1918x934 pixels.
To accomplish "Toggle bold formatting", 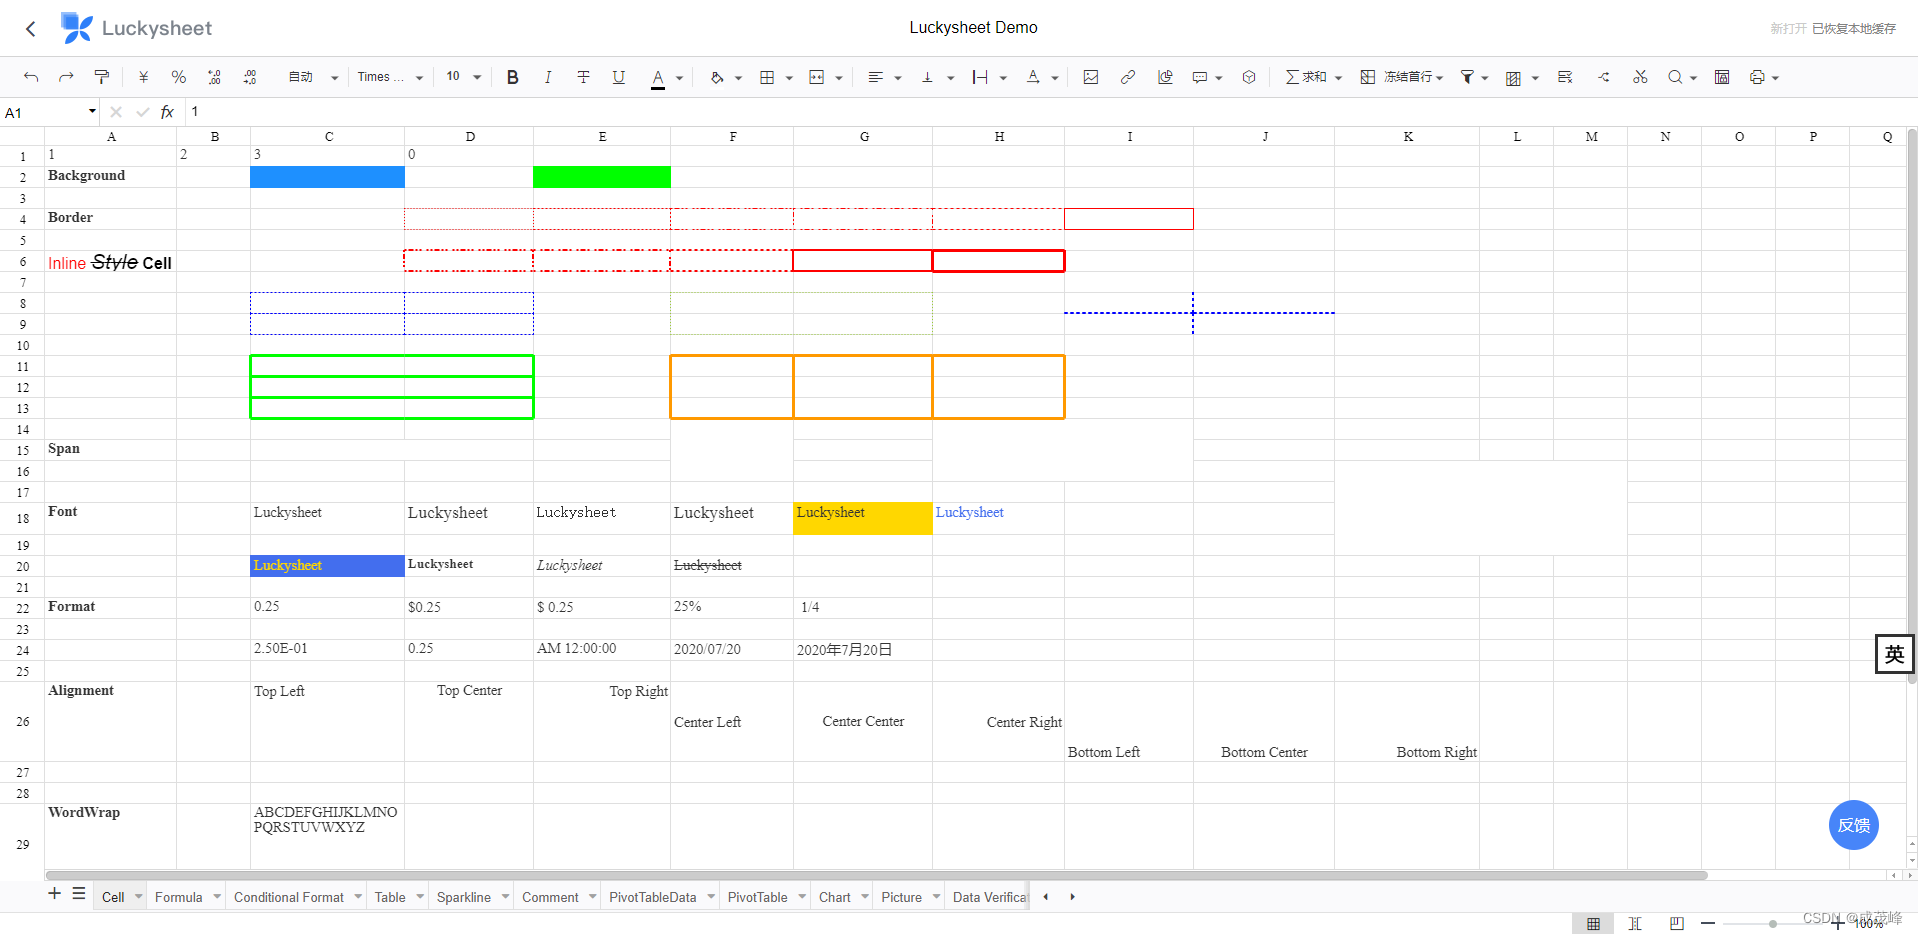I will click(x=512, y=77).
